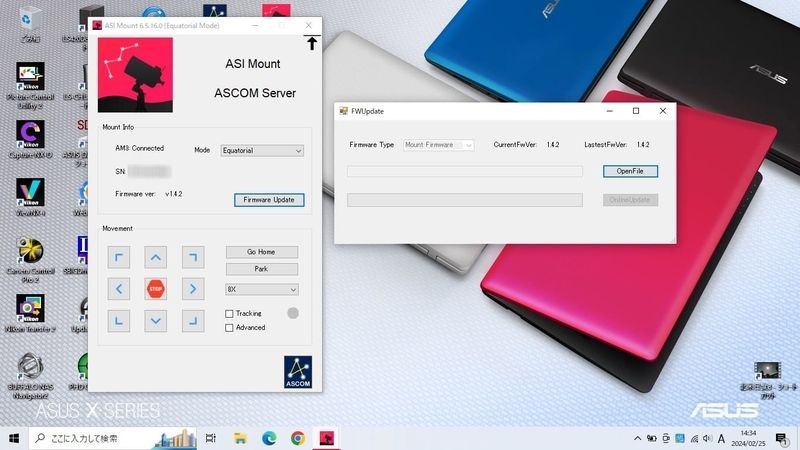Click the left arrow movement button

119,289
